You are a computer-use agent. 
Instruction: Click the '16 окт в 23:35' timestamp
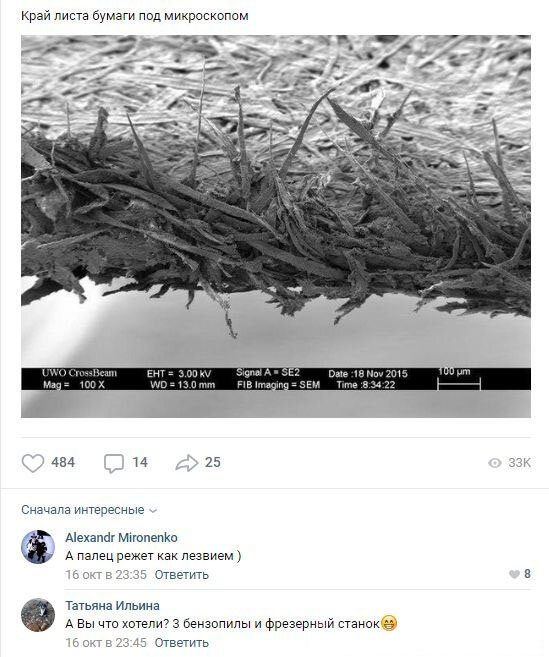(106, 574)
